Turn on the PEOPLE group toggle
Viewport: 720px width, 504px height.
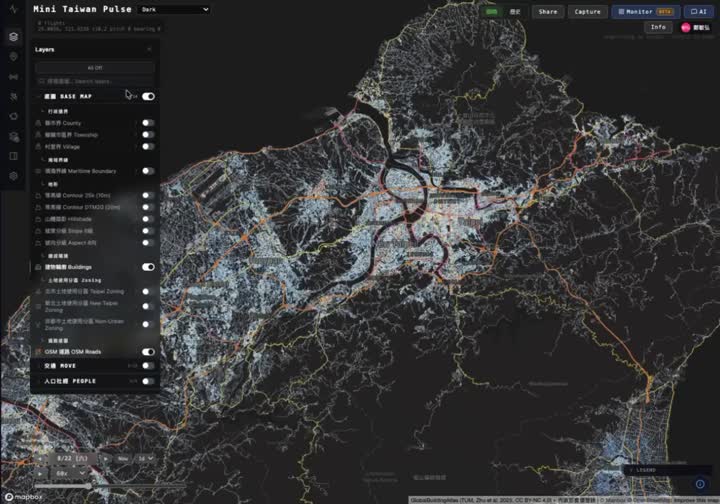pyautogui.click(x=148, y=381)
